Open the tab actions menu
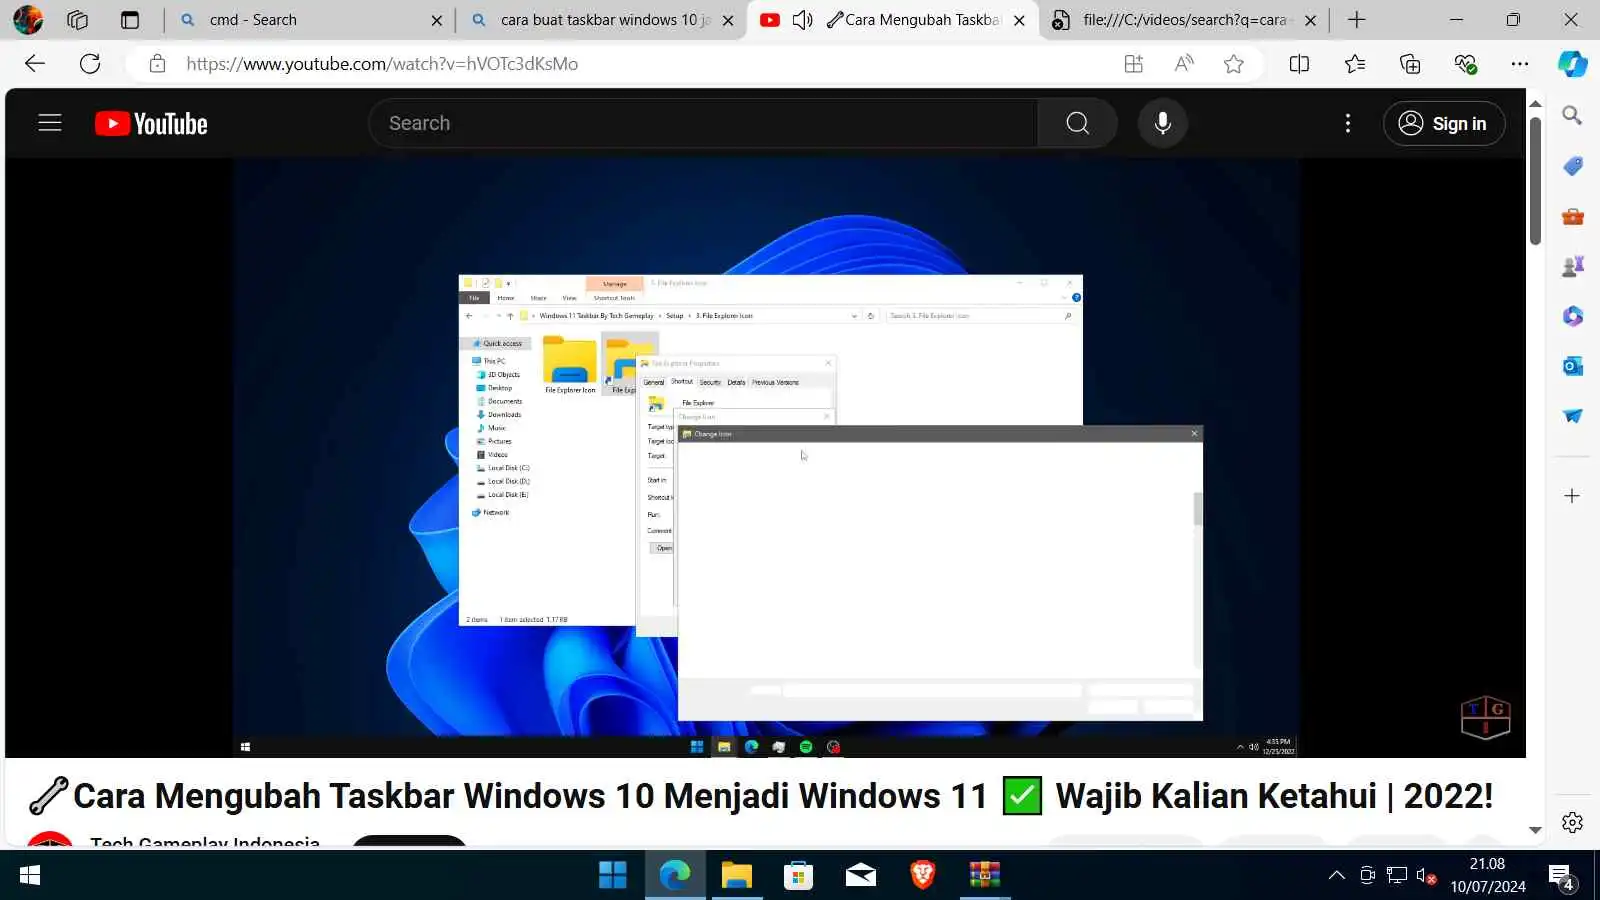 [x=130, y=20]
